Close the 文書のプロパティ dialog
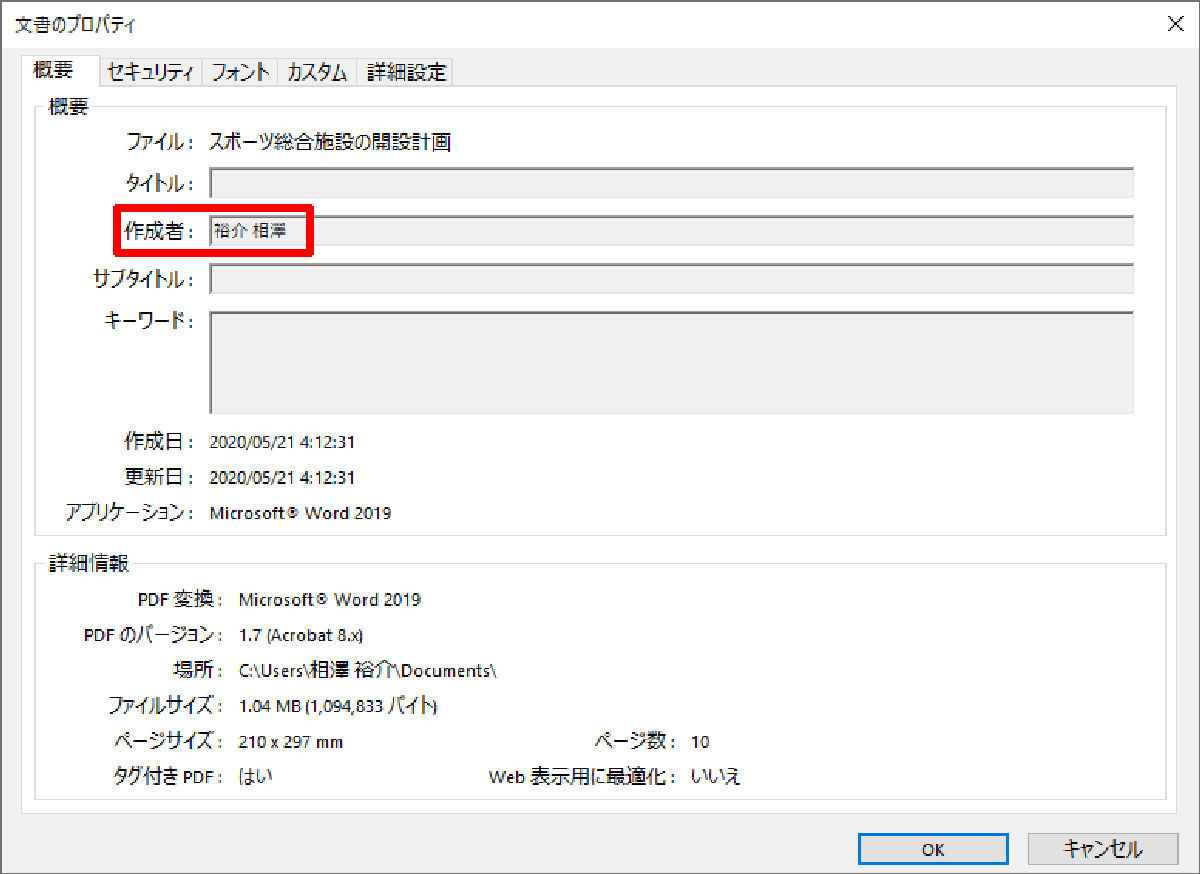This screenshot has height=874, width=1200. tap(1176, 24)
